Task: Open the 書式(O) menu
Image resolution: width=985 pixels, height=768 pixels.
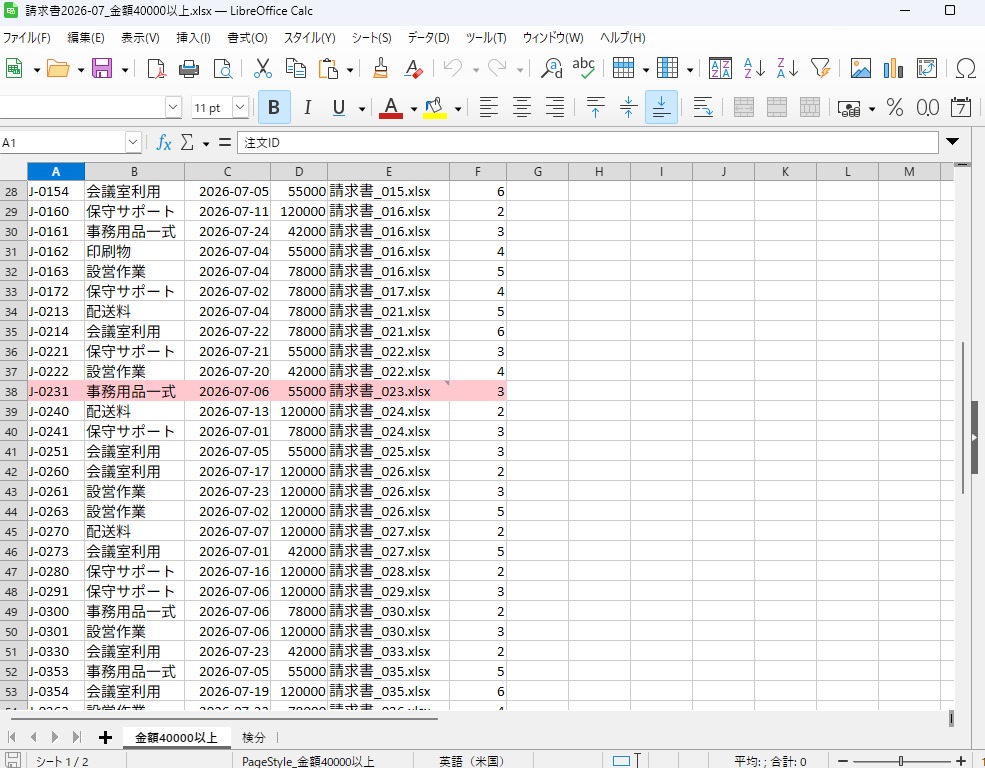Action: [x=248, y=38]
